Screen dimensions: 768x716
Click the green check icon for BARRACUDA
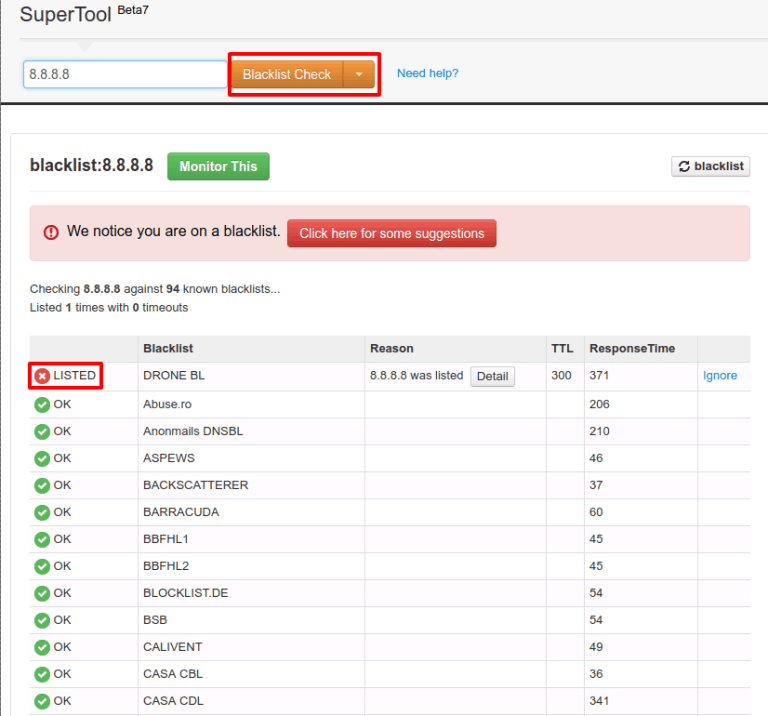pos(42,513)
